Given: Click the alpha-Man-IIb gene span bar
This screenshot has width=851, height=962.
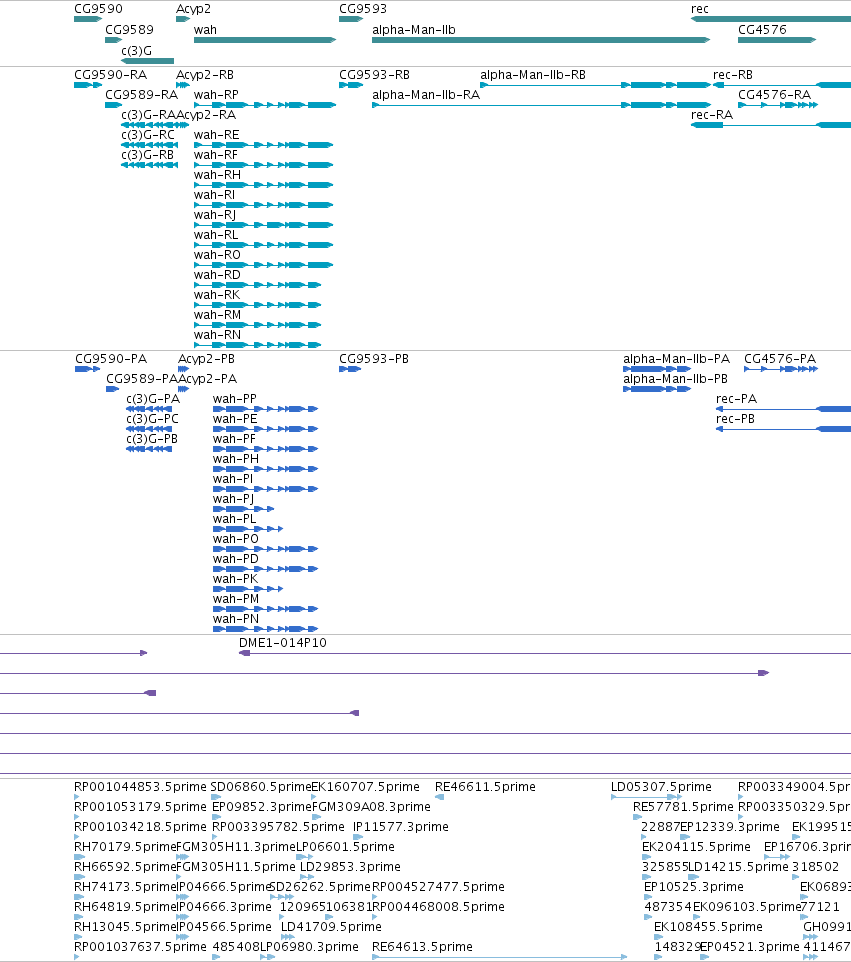Looking at the screenshot, I should pyautogui.click(x=541, y=40).
